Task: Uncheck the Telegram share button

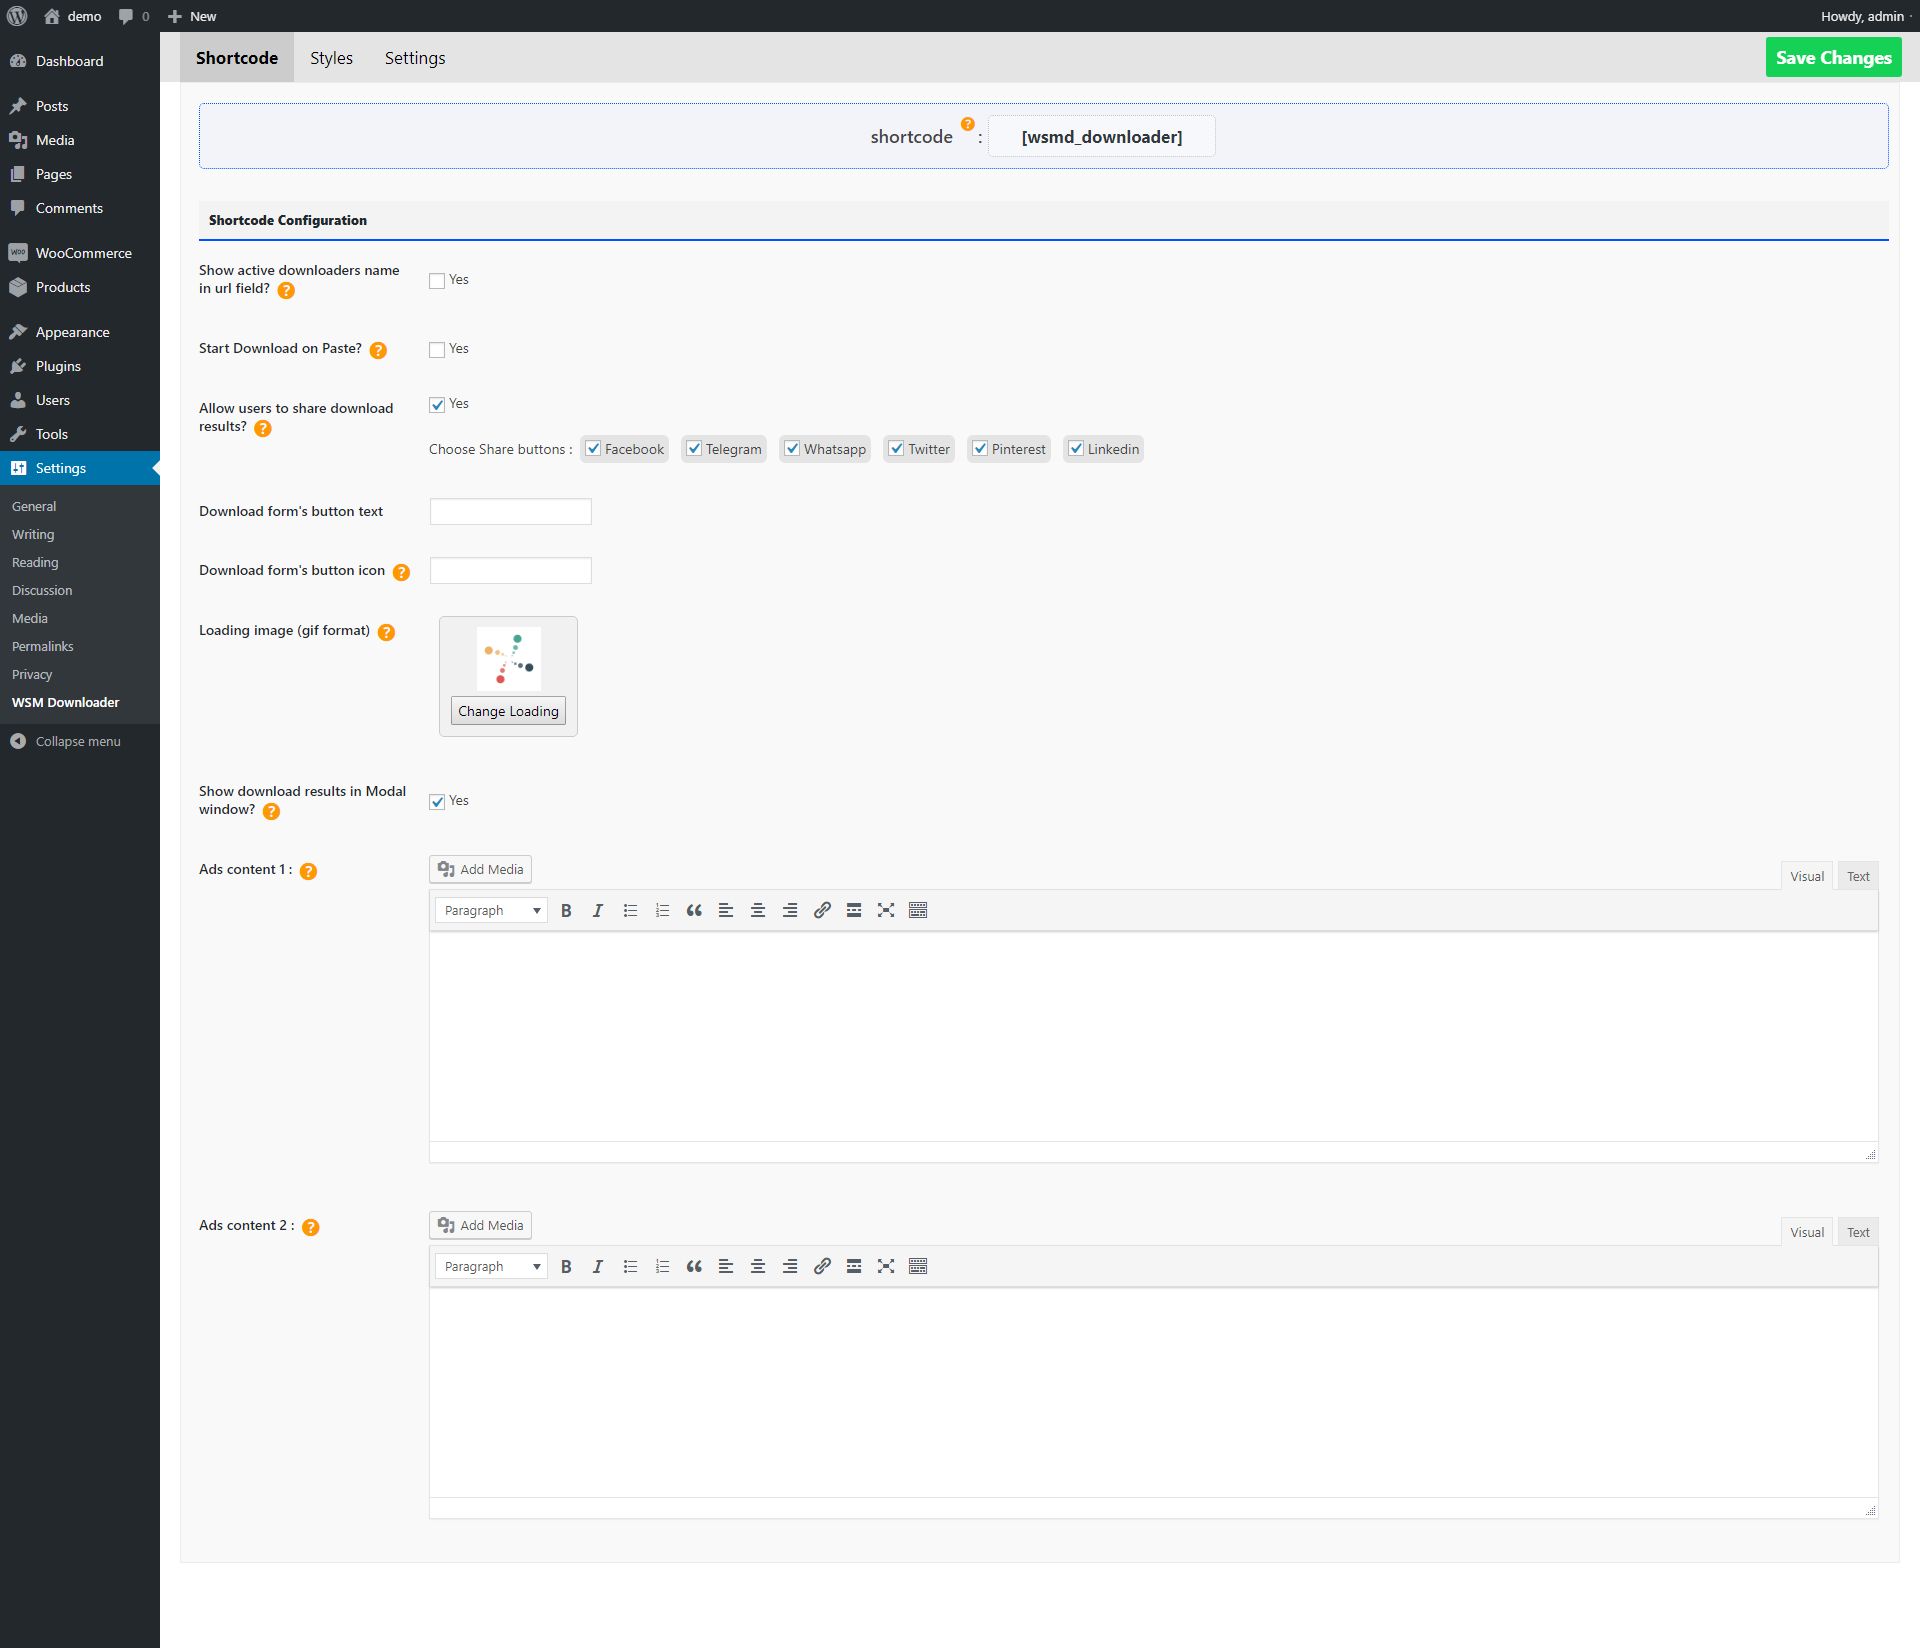Action: coord(694,449)
